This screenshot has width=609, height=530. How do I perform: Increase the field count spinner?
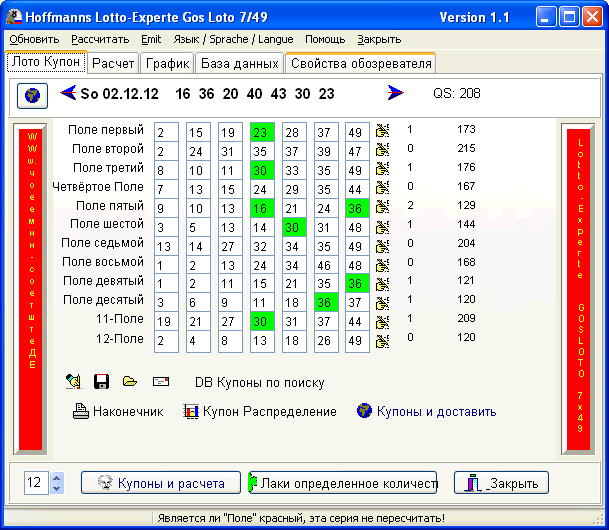57,478
